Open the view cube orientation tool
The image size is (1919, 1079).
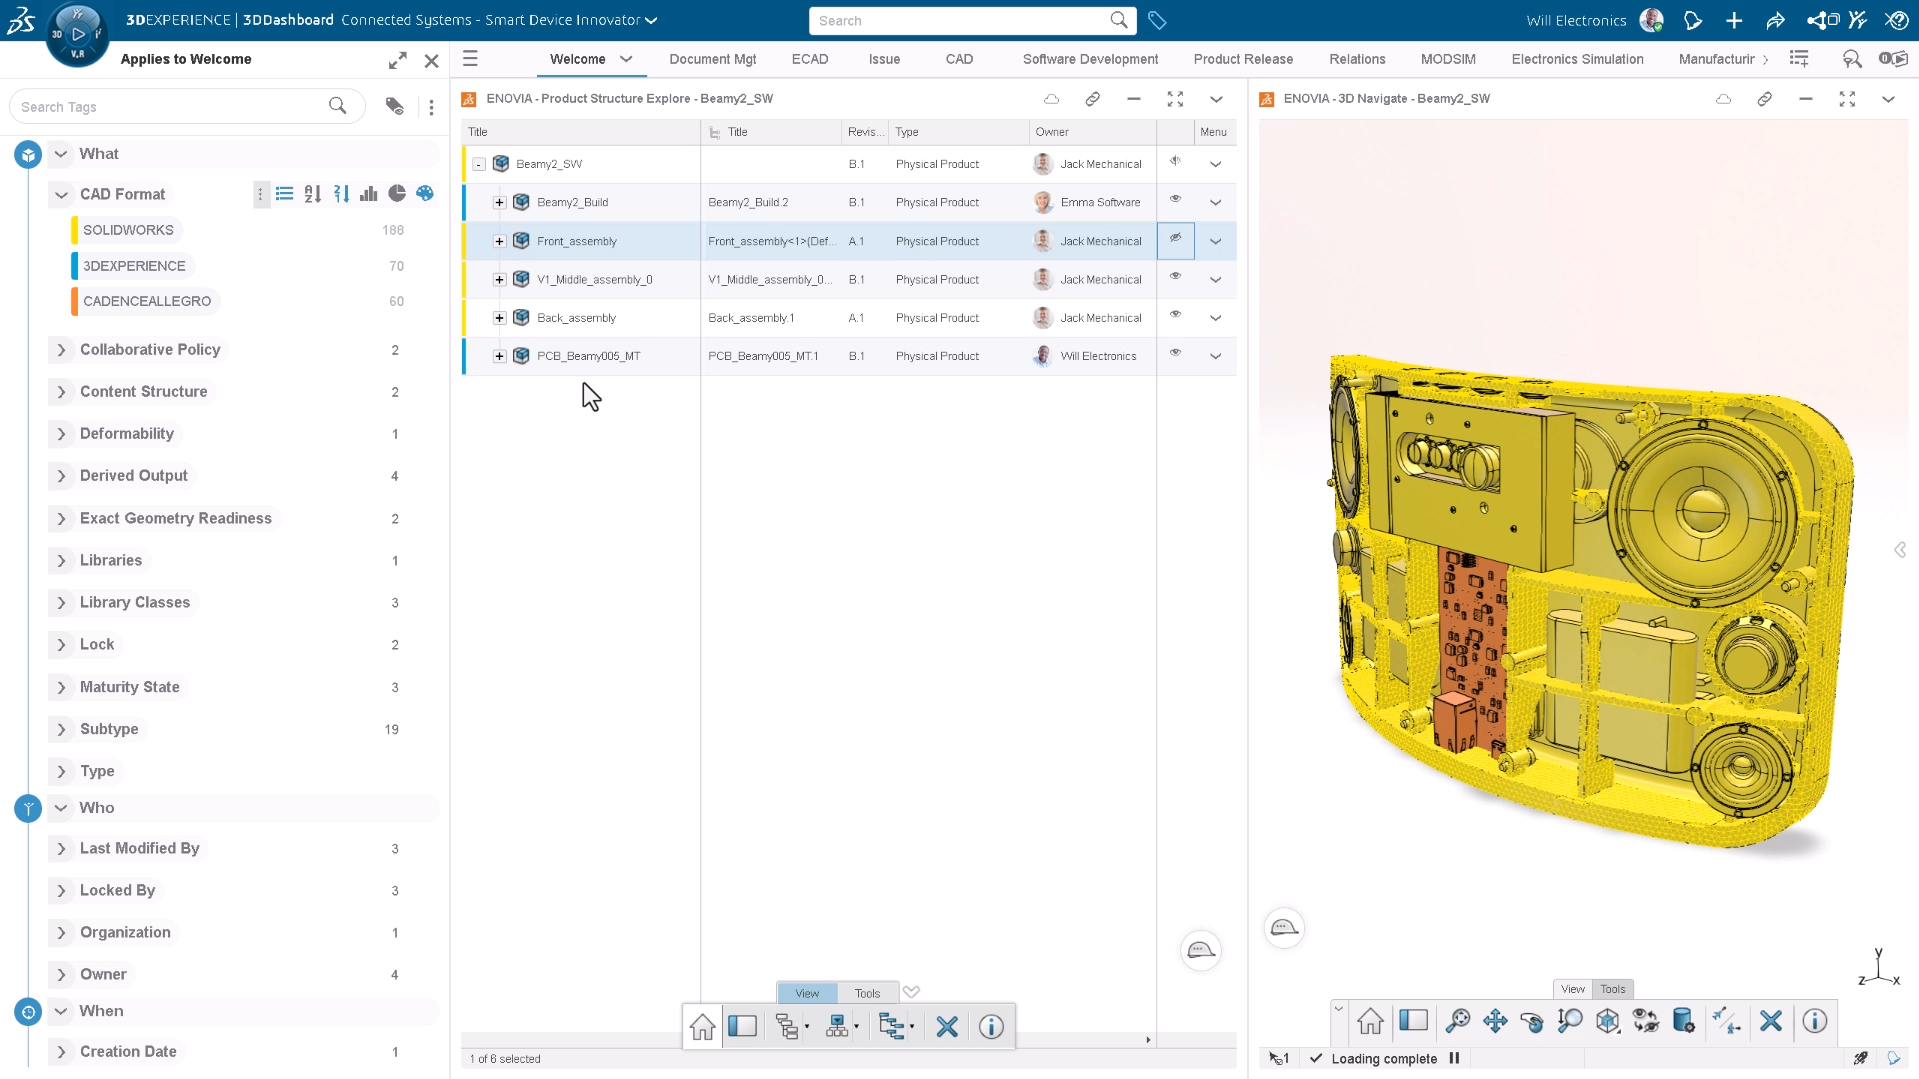point(1608,1021)
